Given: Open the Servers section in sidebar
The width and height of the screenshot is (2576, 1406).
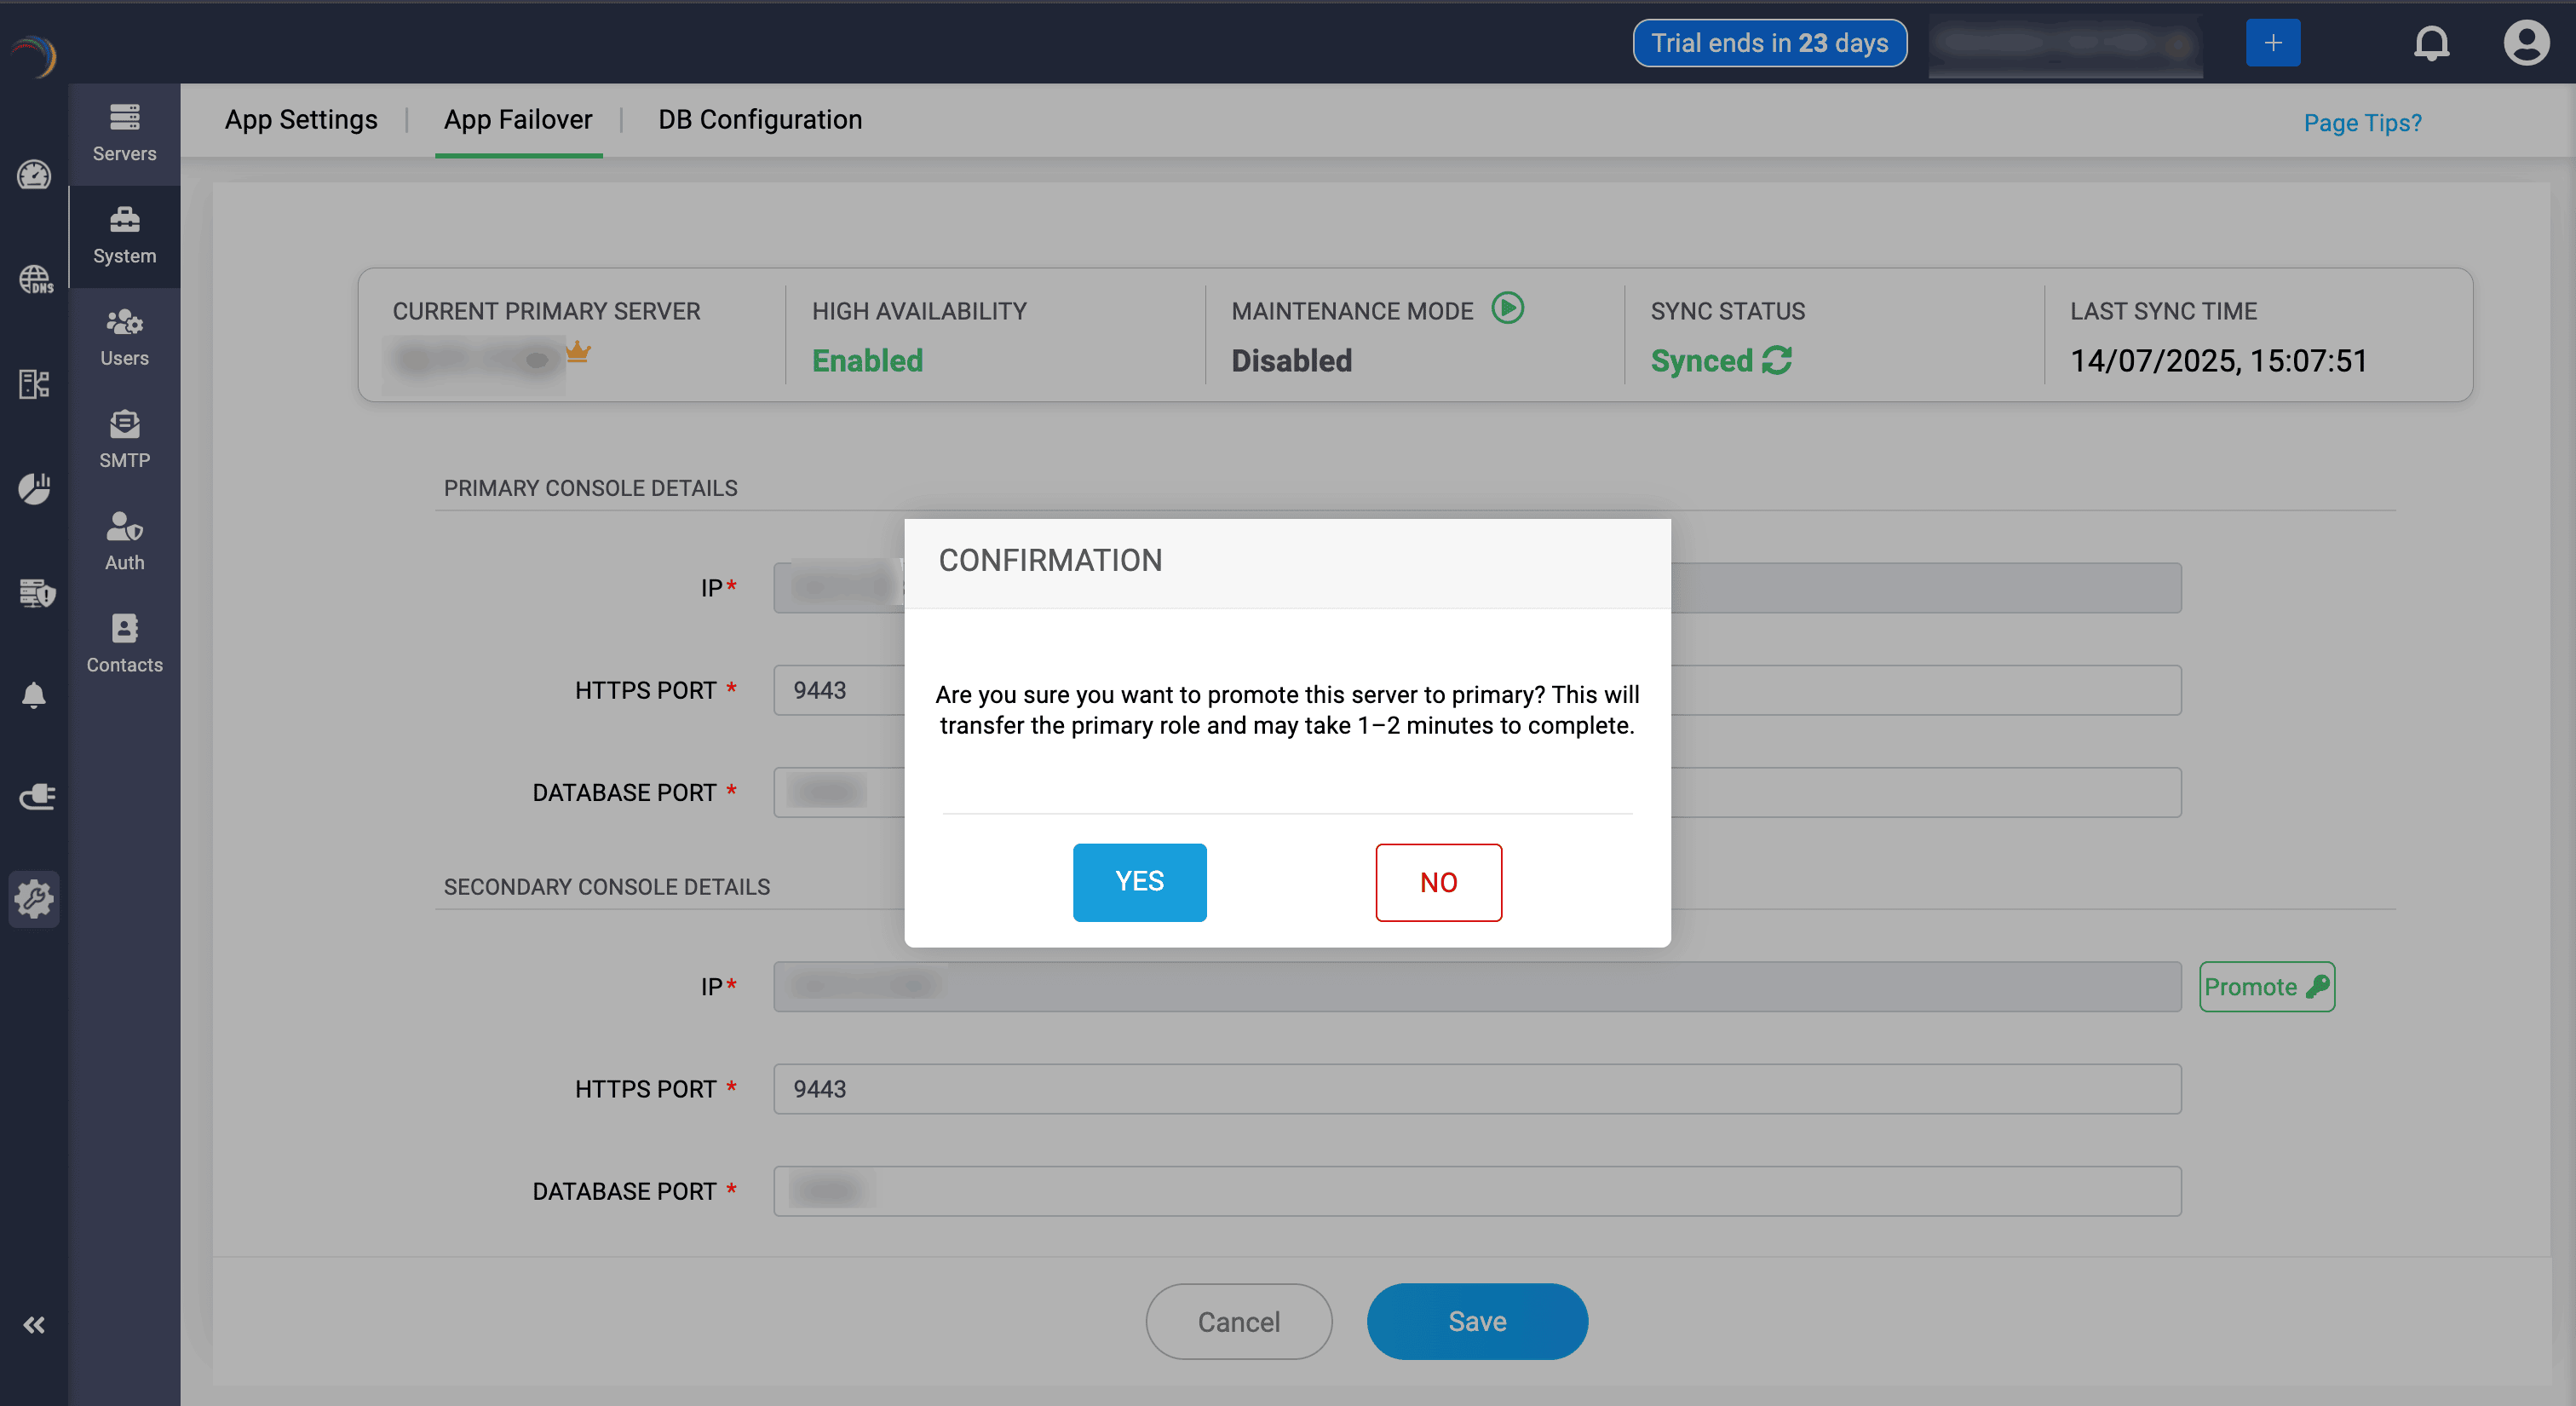Looking at the screenshot, I should (124, 133).
